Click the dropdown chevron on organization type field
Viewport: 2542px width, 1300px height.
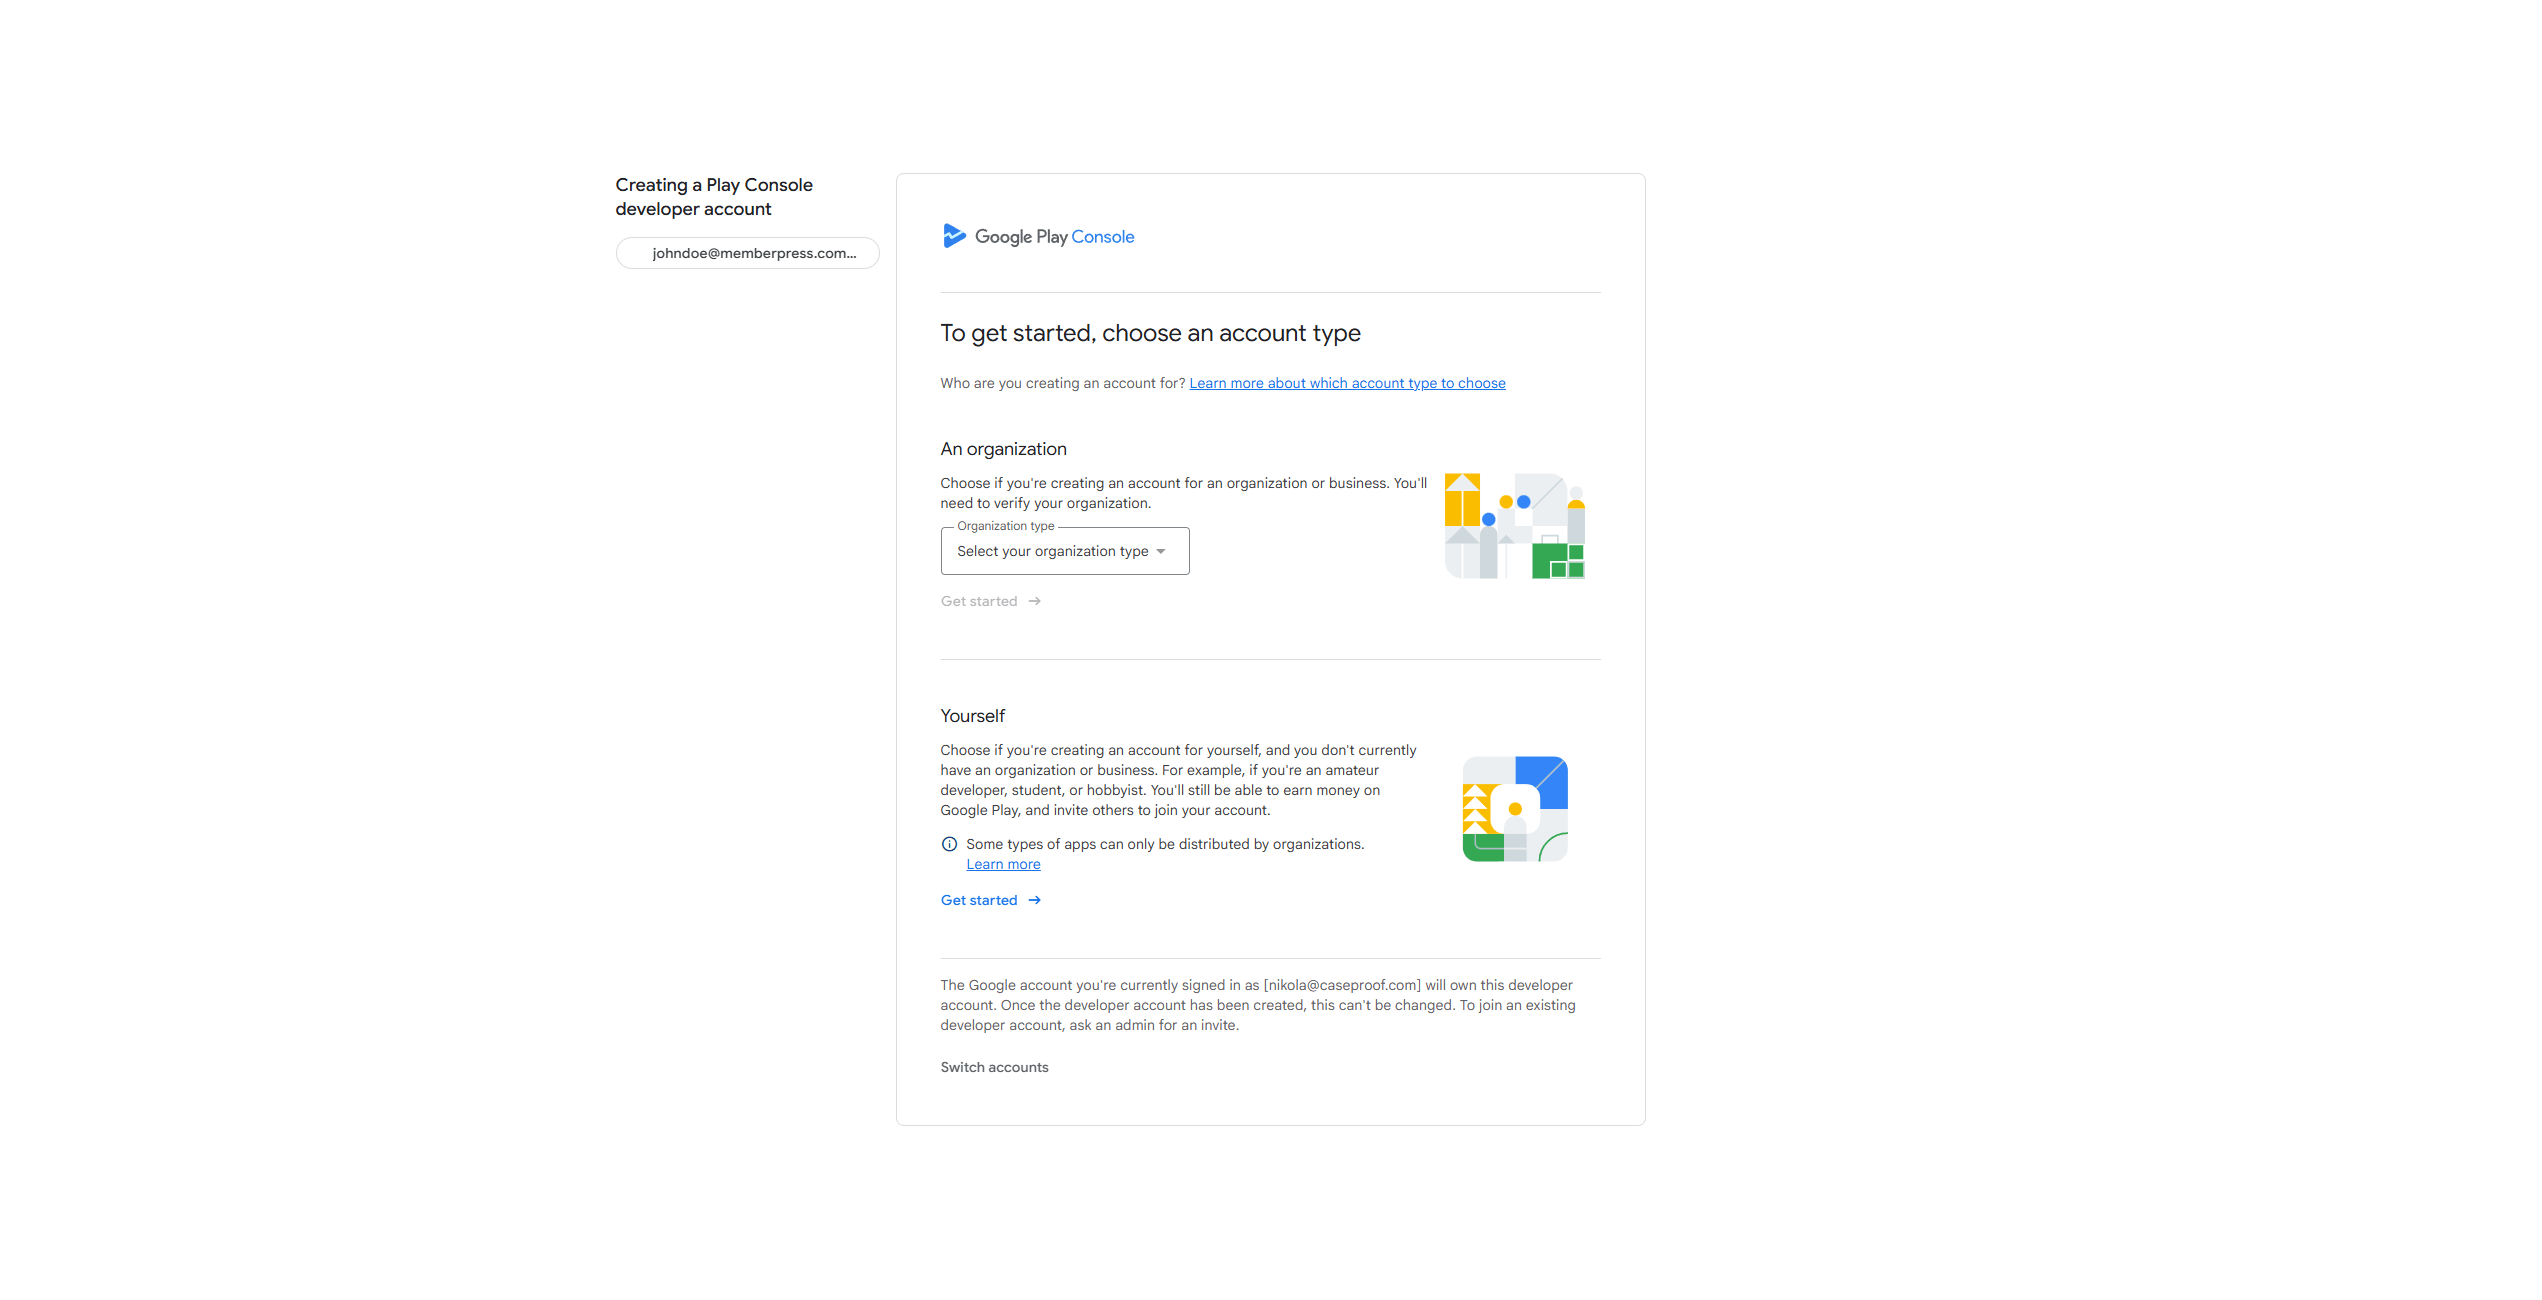1161,551
